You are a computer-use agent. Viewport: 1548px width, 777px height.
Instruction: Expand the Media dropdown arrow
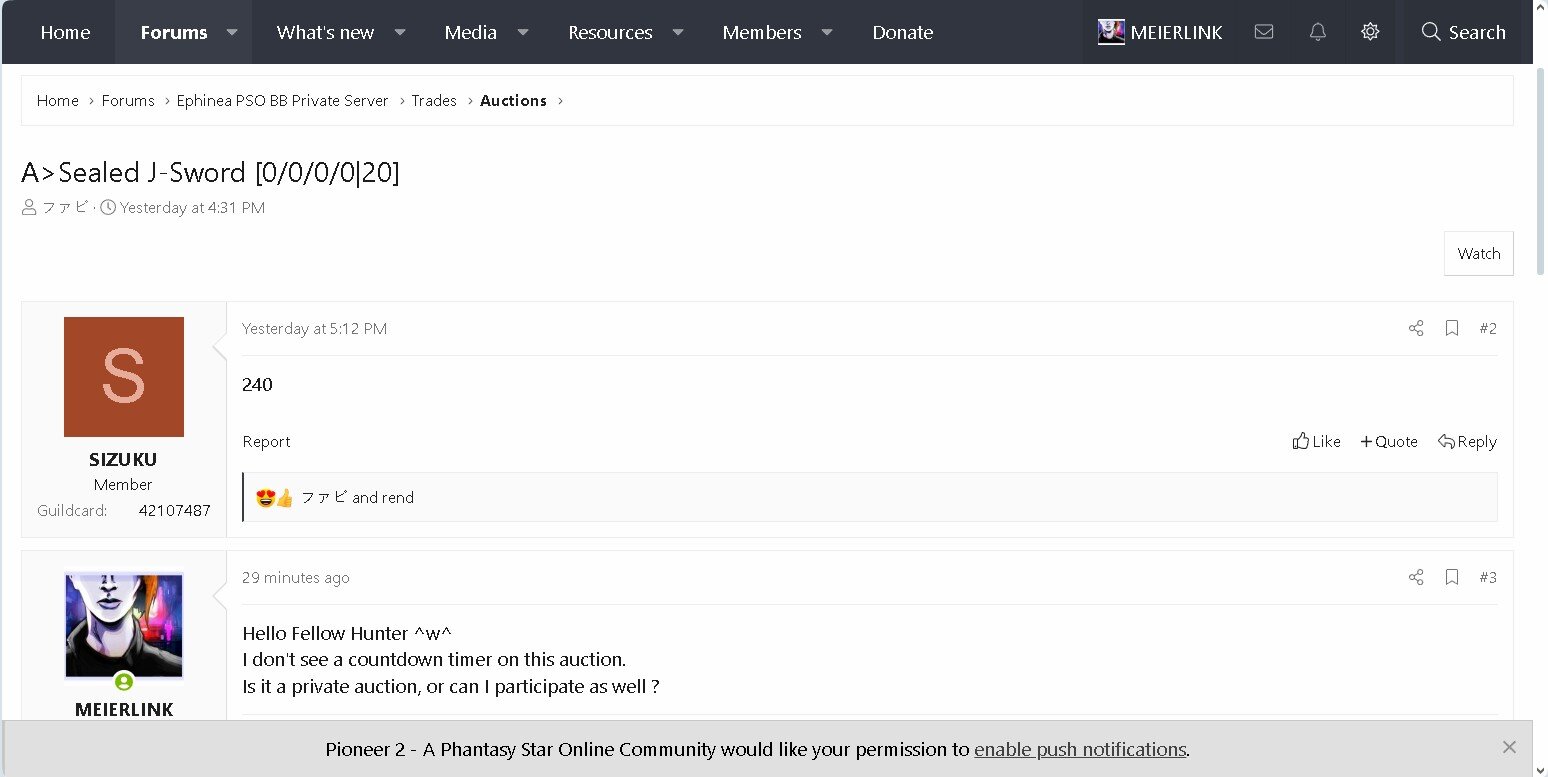click(x=523, y=32)
